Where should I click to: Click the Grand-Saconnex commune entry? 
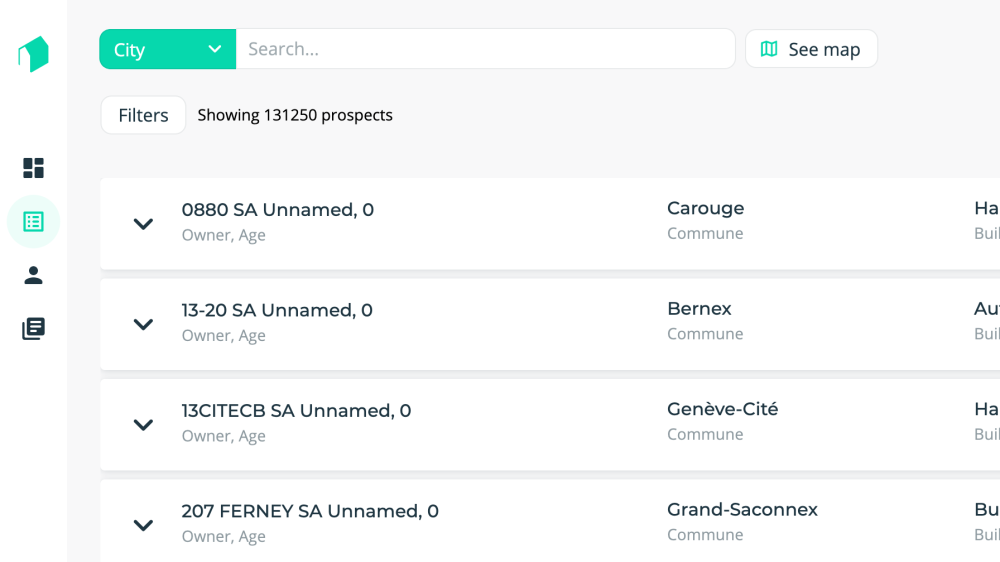pyautogui.click(x=742, y=510)
